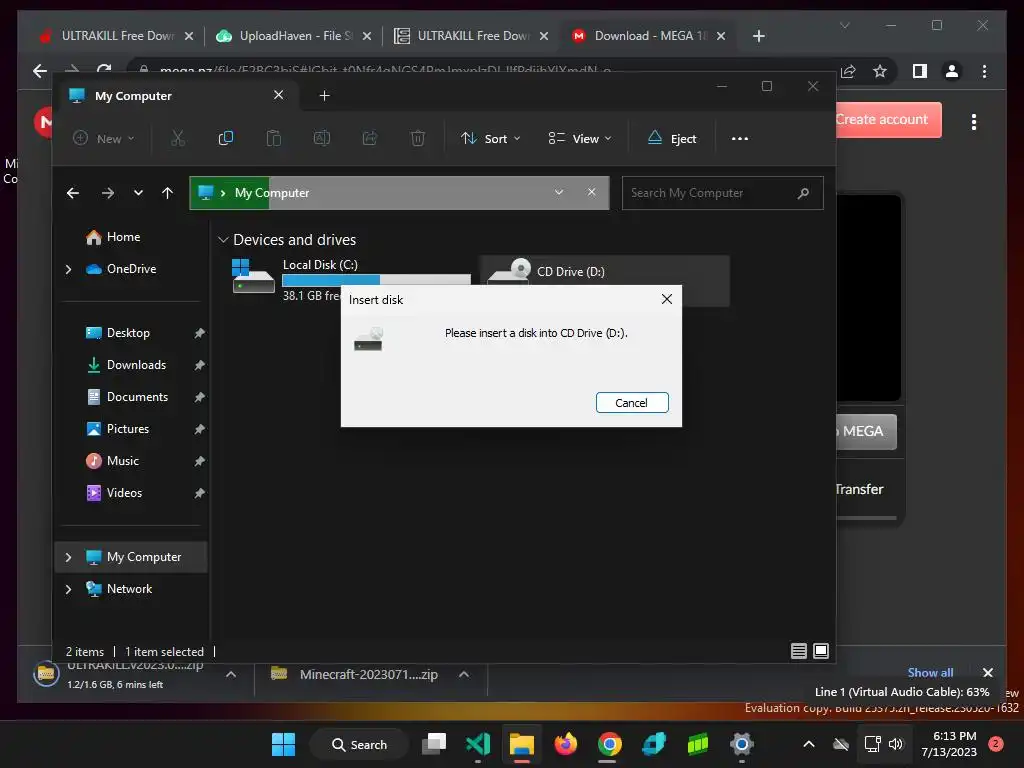The width and height of the screenshot is (1024, 768).
Task: Close Chrome downloads bar
Action: coord(987,673)
